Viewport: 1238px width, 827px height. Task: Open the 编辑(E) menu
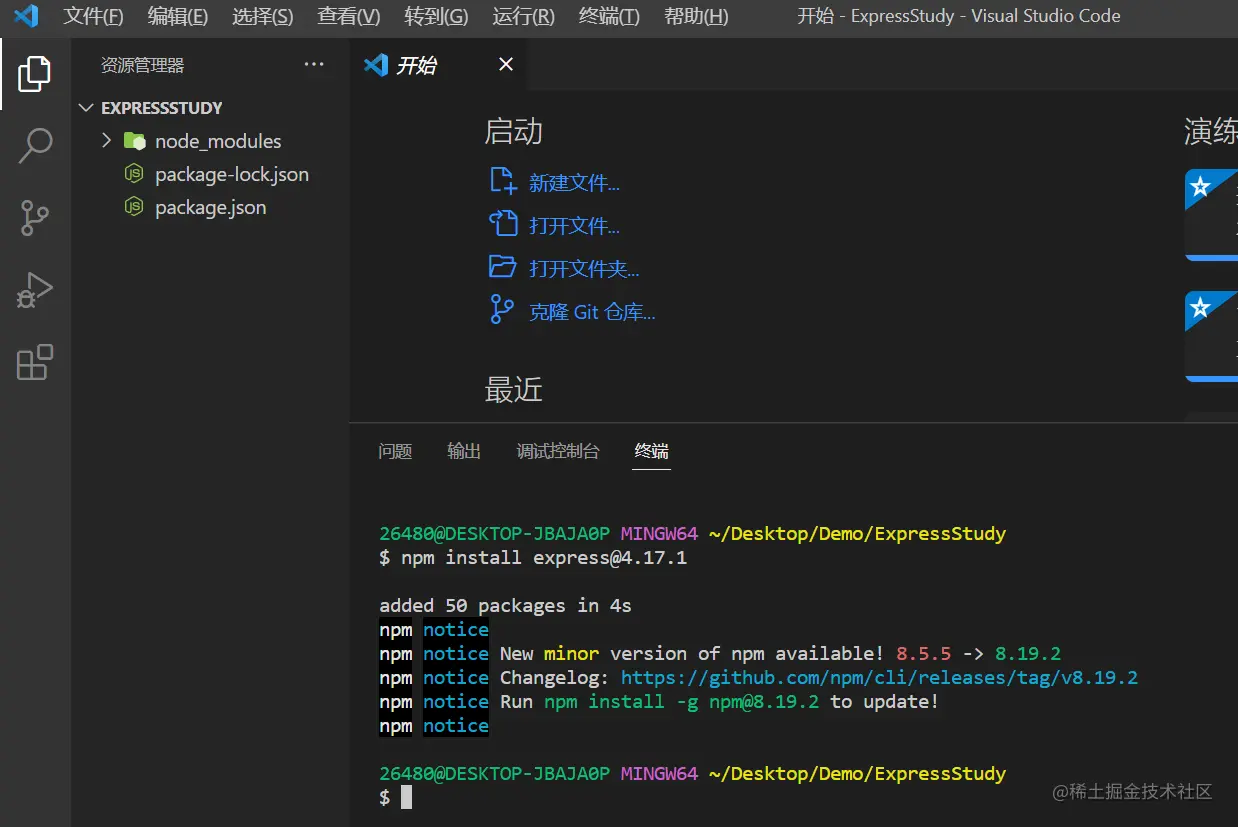pyautogui.click(x=178, y=16)
